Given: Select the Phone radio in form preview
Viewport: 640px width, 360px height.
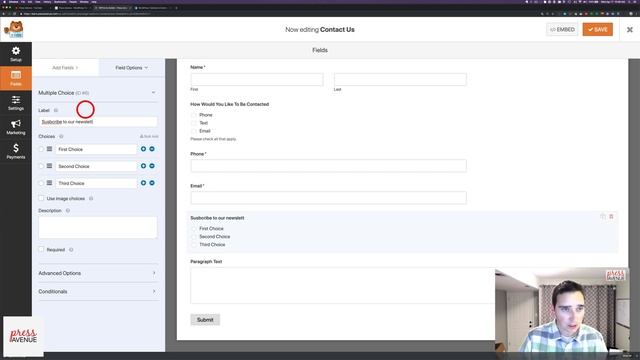Looking at the screenshot, I should (x=194, y=115).
